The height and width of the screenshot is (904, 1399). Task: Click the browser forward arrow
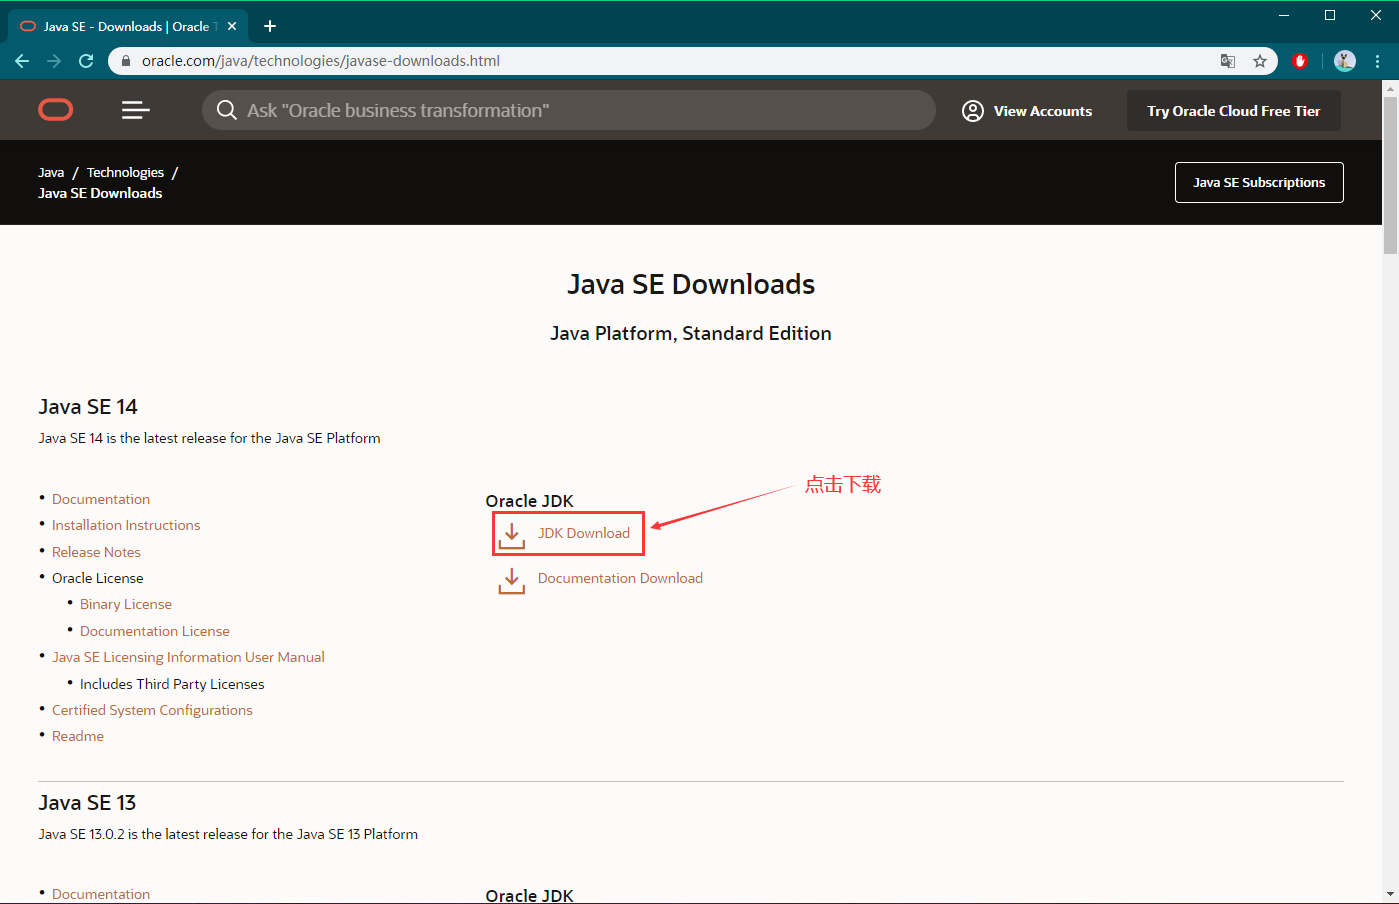pos(54,61)
